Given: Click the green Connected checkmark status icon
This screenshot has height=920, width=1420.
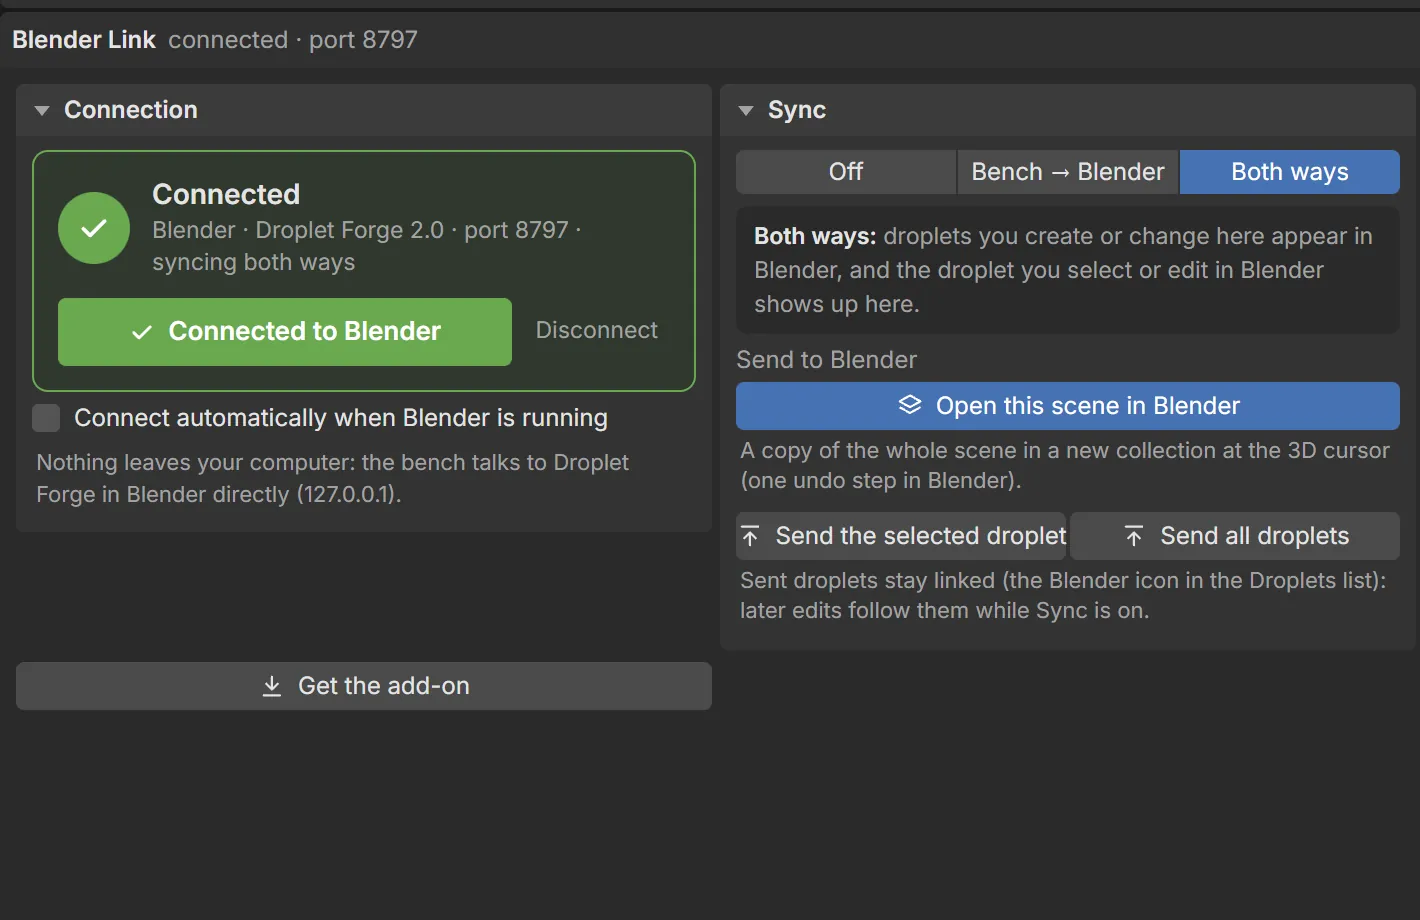Looking at the screenshot, I should pos(94,228).
